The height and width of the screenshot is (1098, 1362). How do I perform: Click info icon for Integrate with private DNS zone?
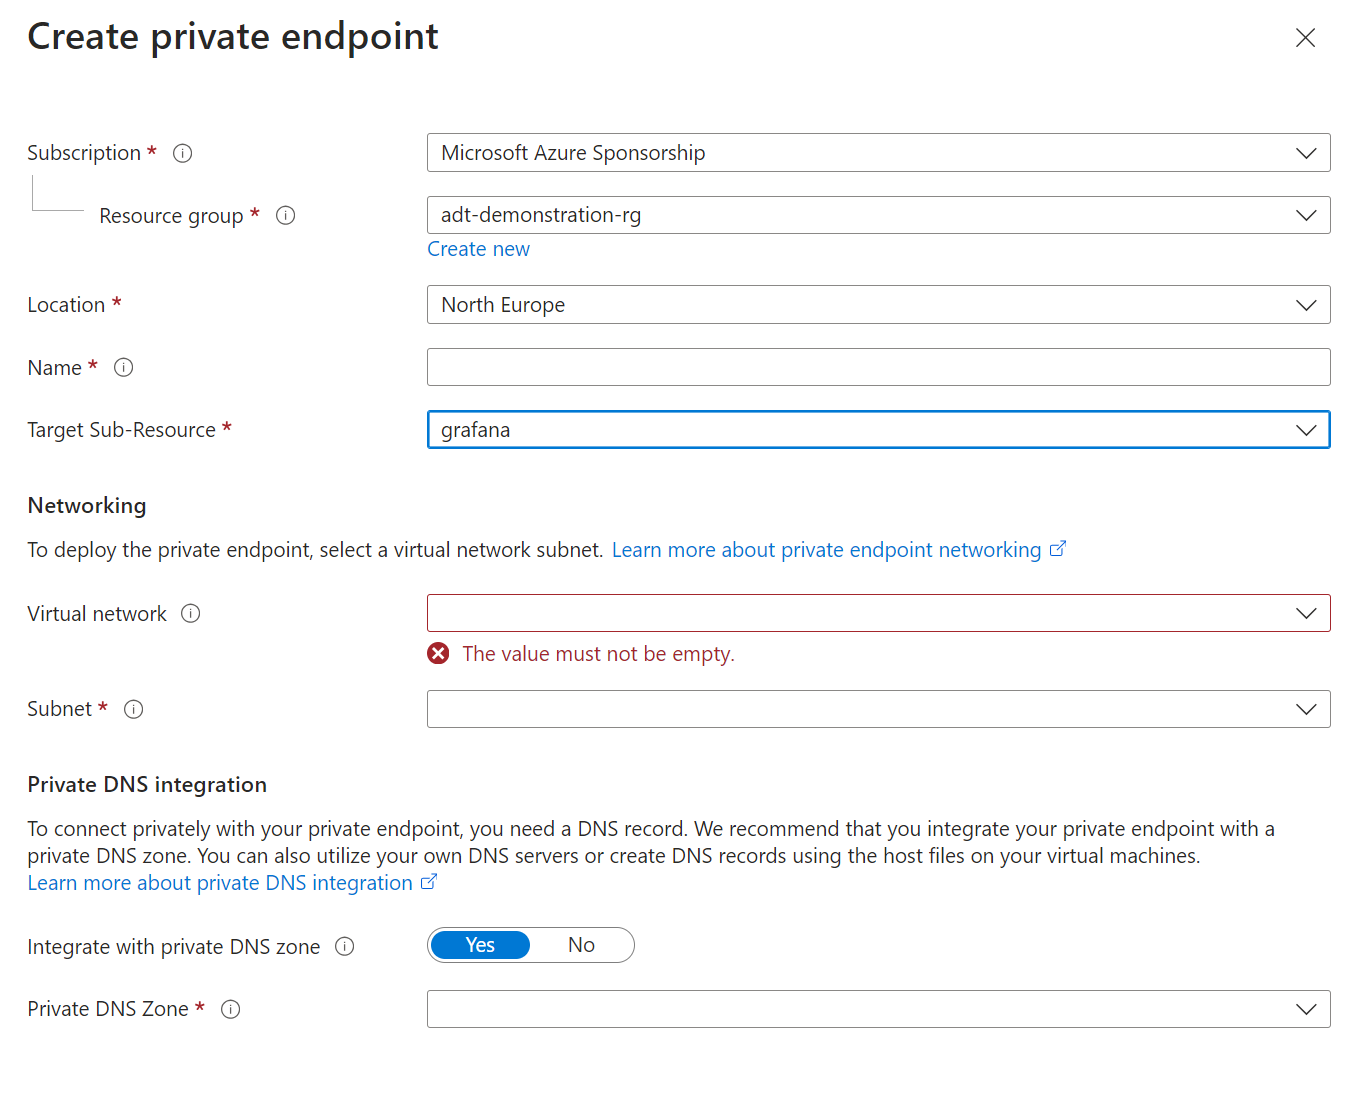(345, 946)
